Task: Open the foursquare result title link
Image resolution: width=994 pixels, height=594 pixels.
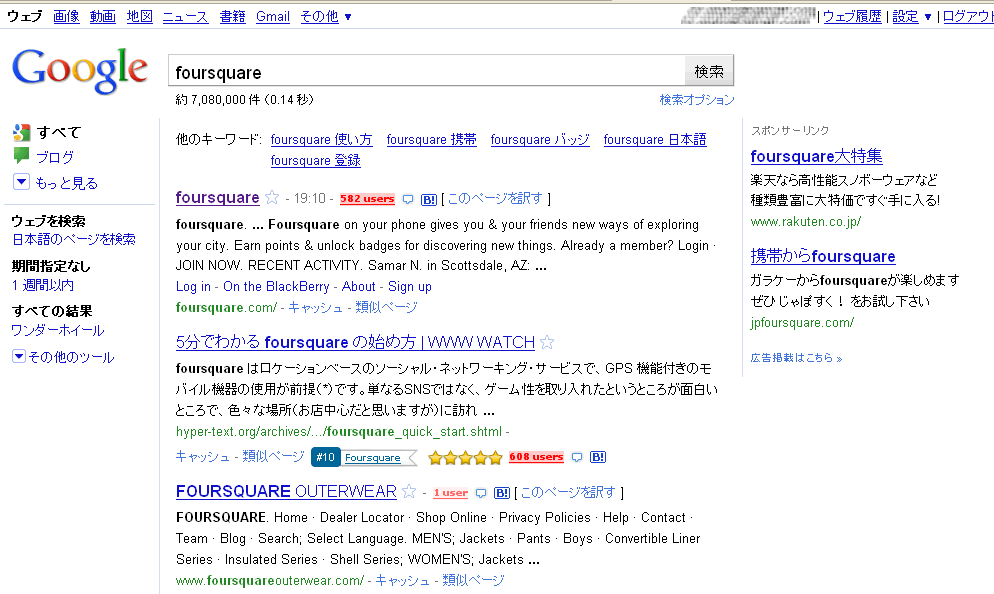Action: click(217, 198)
